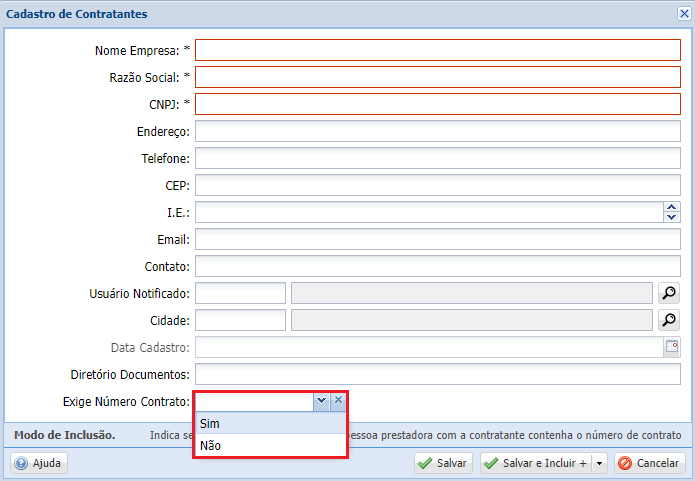The width and height of the screenshot is (695, 481).
Task: Click the Cadastro de Contratantes title text
Action: (x=76, y=14)
